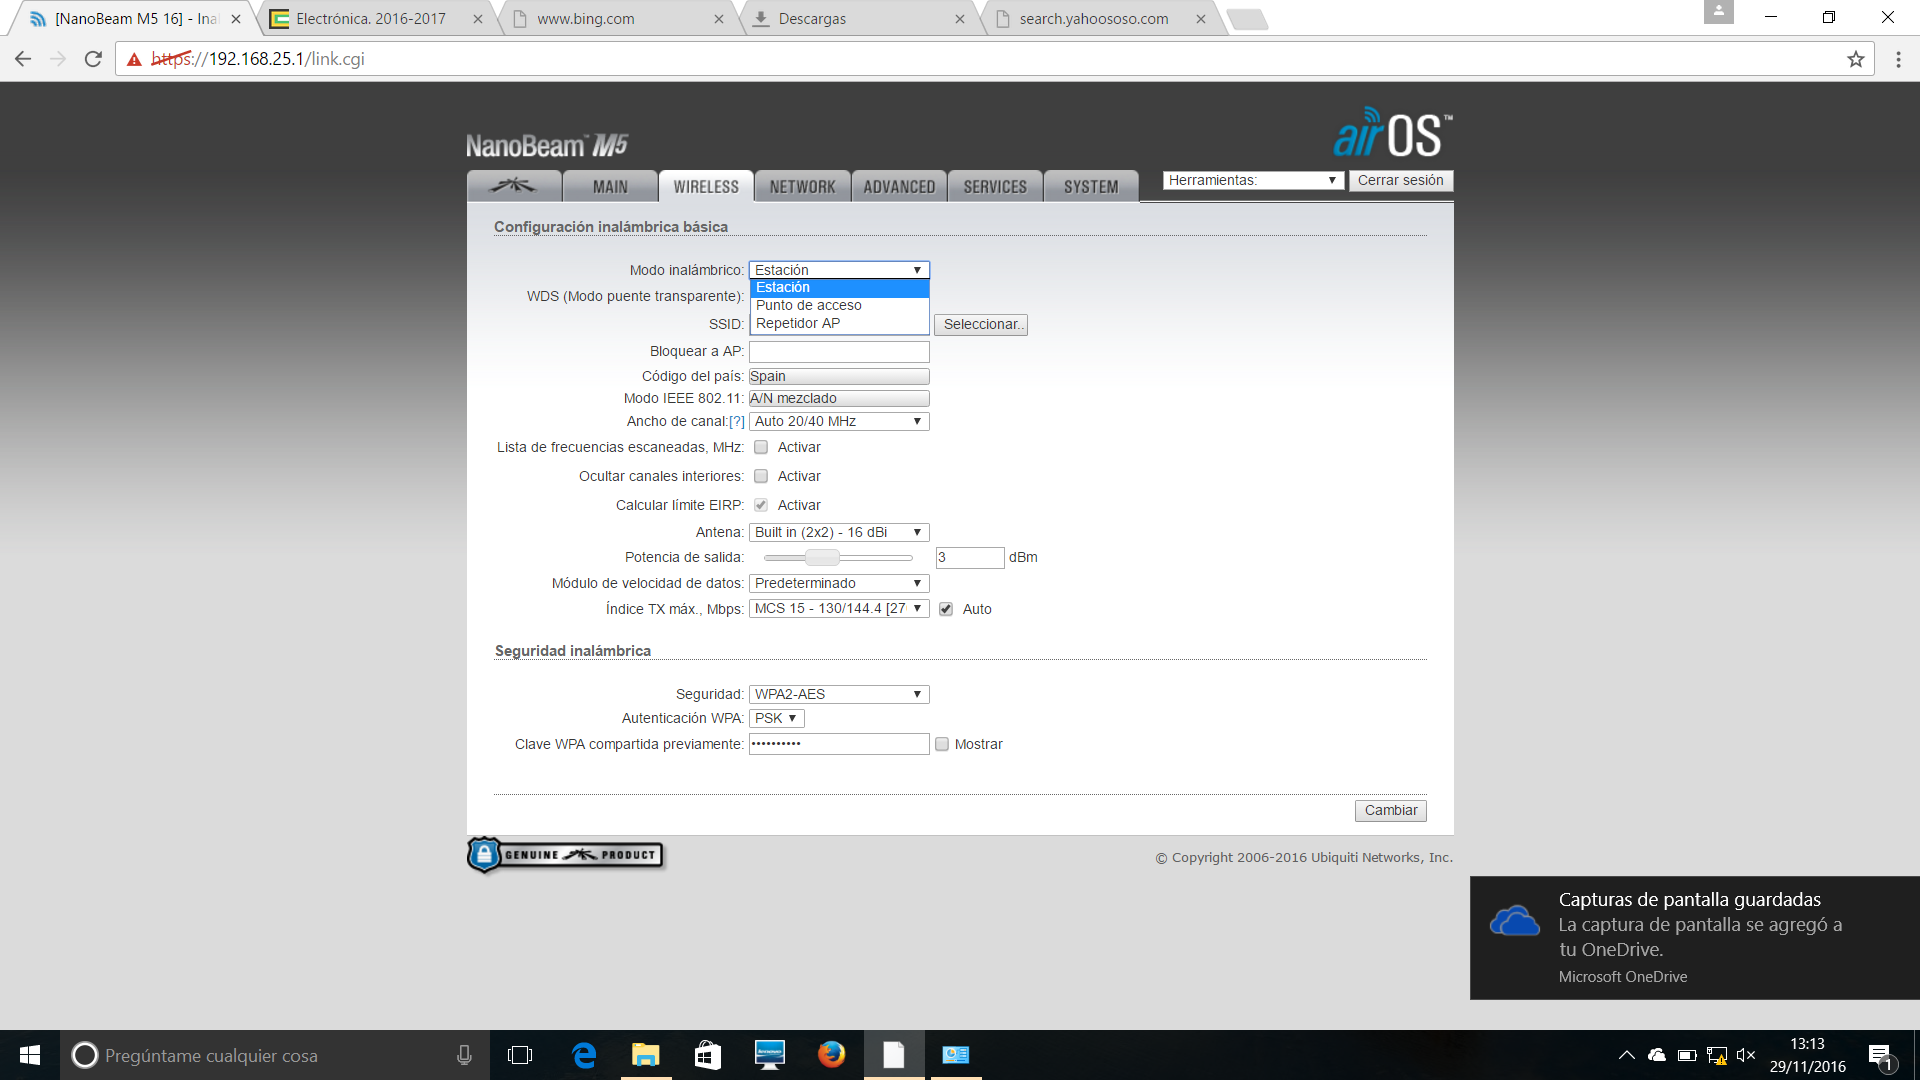
Task: Click the Cortana microphone icon
Action: coord(464,1055)
